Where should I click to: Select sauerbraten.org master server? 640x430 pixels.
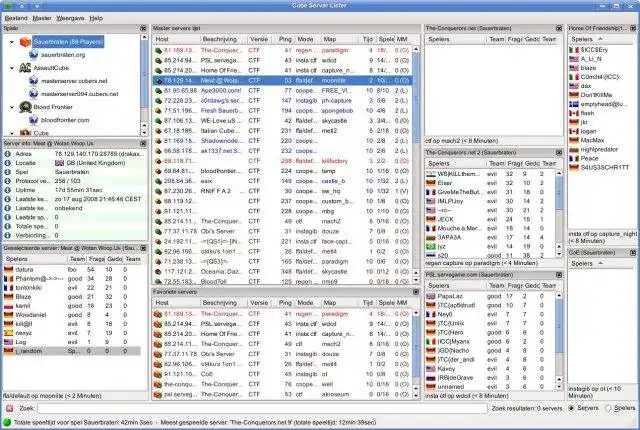pos(63,55)
